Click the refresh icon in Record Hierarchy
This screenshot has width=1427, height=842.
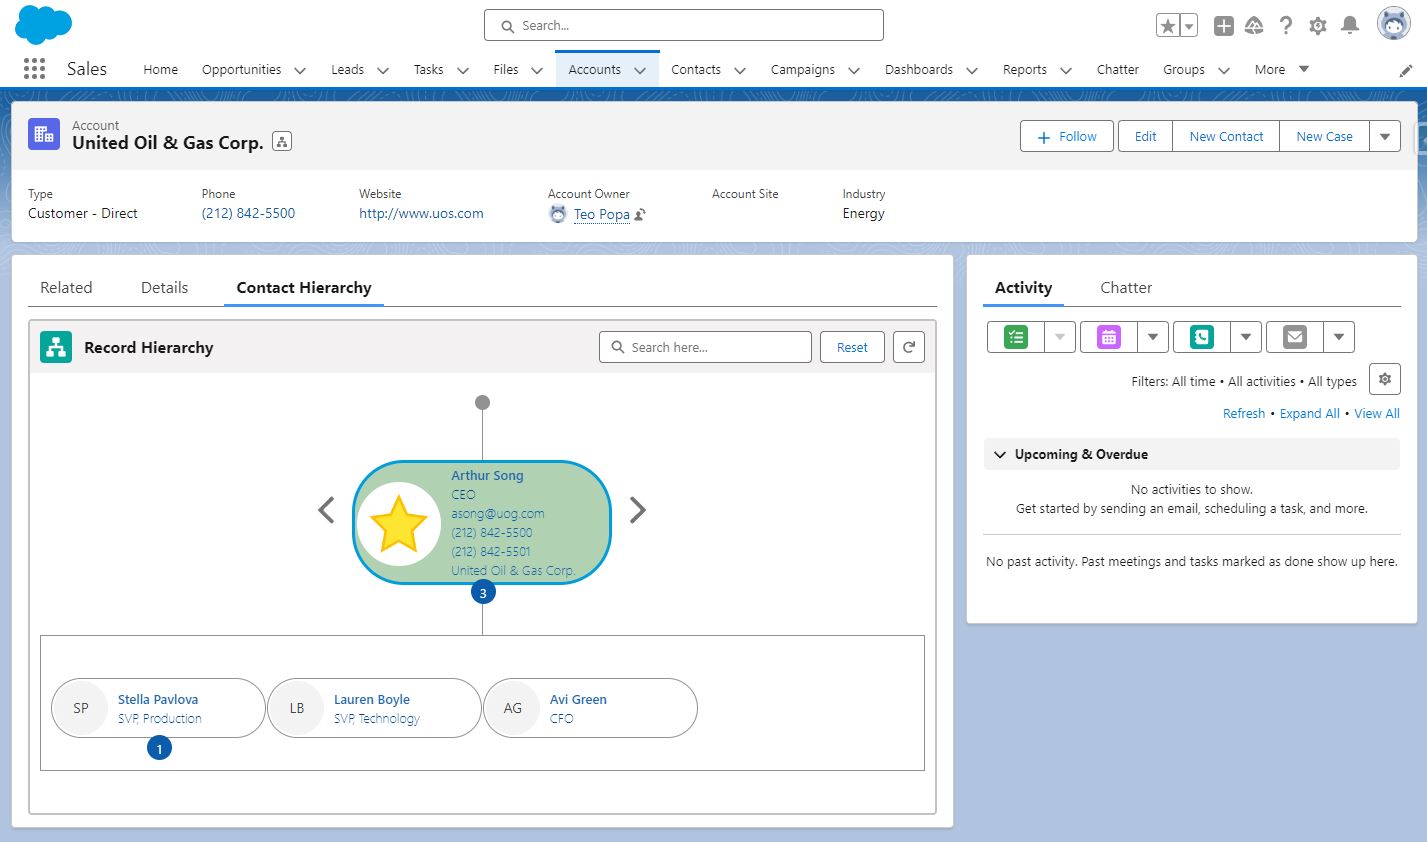tap(909, 347)
